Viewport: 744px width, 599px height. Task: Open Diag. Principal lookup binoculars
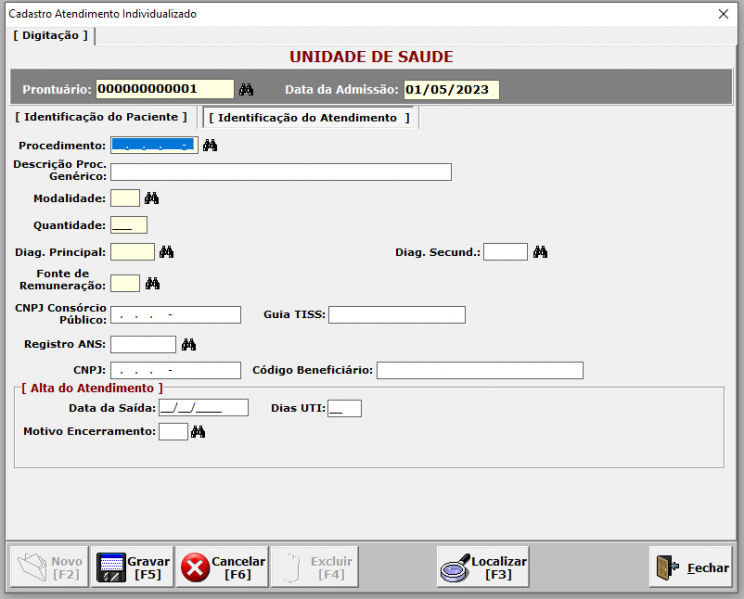point(167,252)
